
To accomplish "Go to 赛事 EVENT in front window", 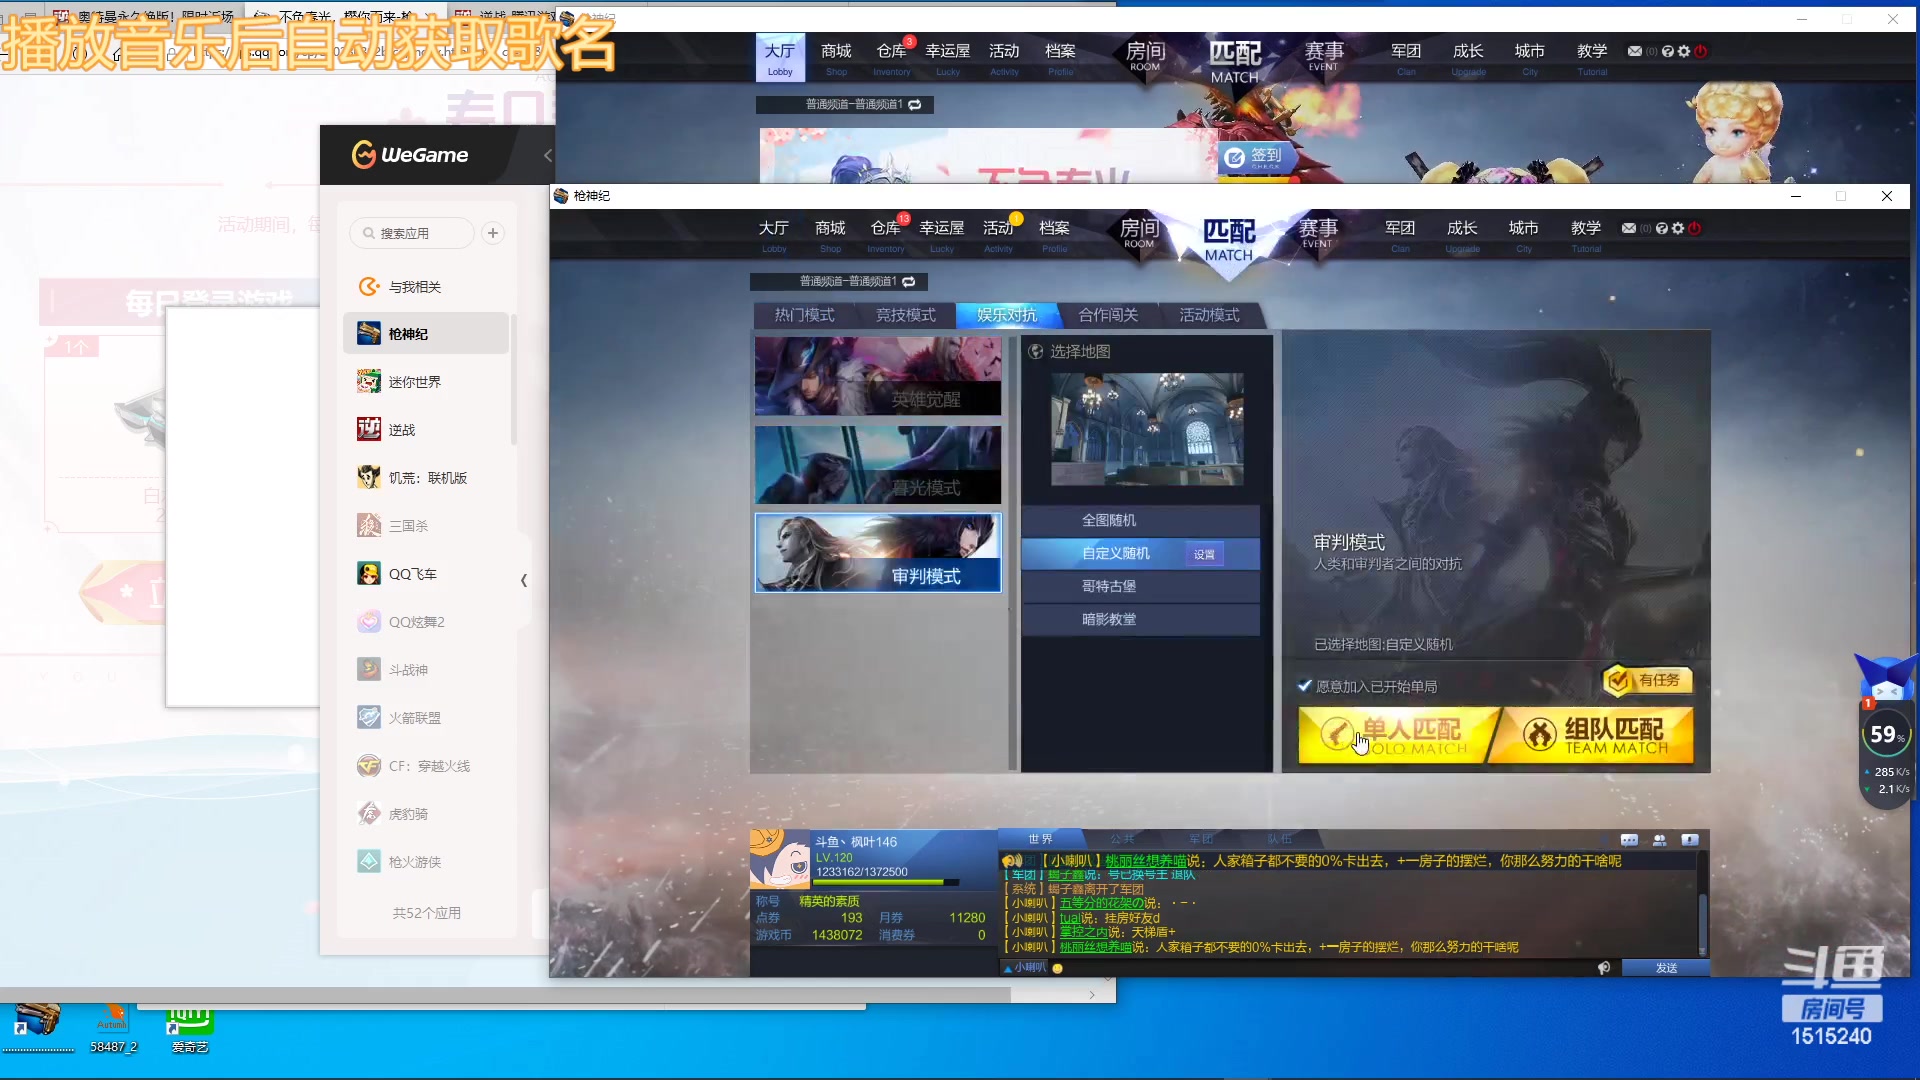I will pos(1318,233).
